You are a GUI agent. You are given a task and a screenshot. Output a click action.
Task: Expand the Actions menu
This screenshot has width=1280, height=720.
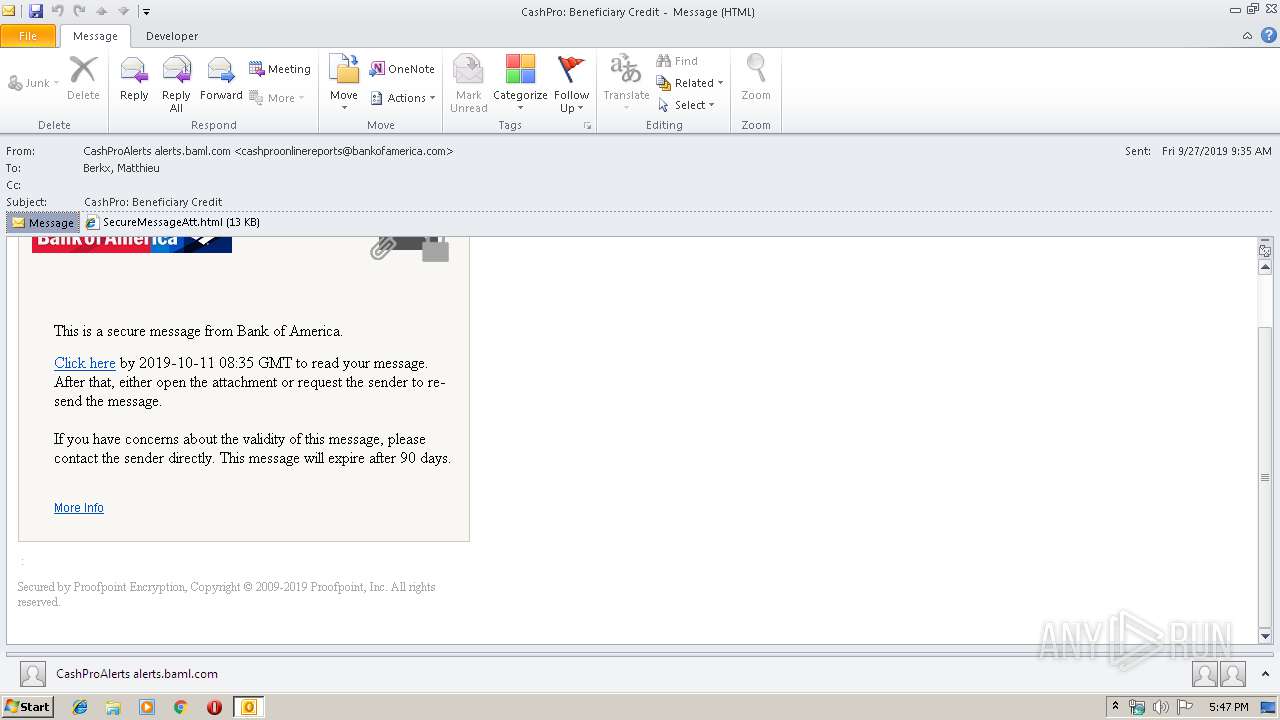click(403, 98)
